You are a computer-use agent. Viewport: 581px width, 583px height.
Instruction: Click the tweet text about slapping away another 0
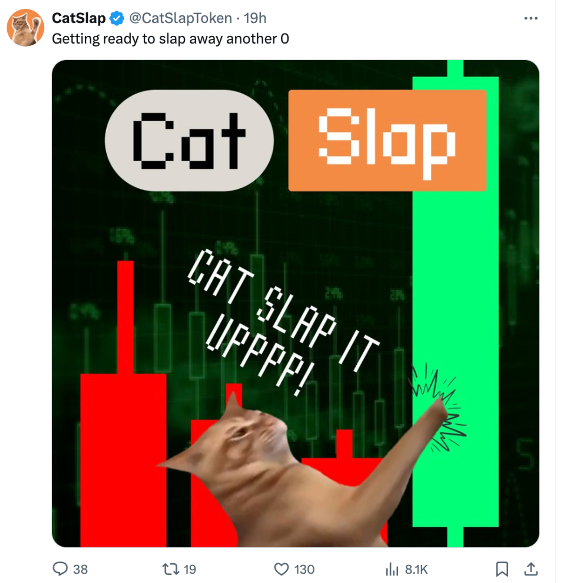point(170,39)
